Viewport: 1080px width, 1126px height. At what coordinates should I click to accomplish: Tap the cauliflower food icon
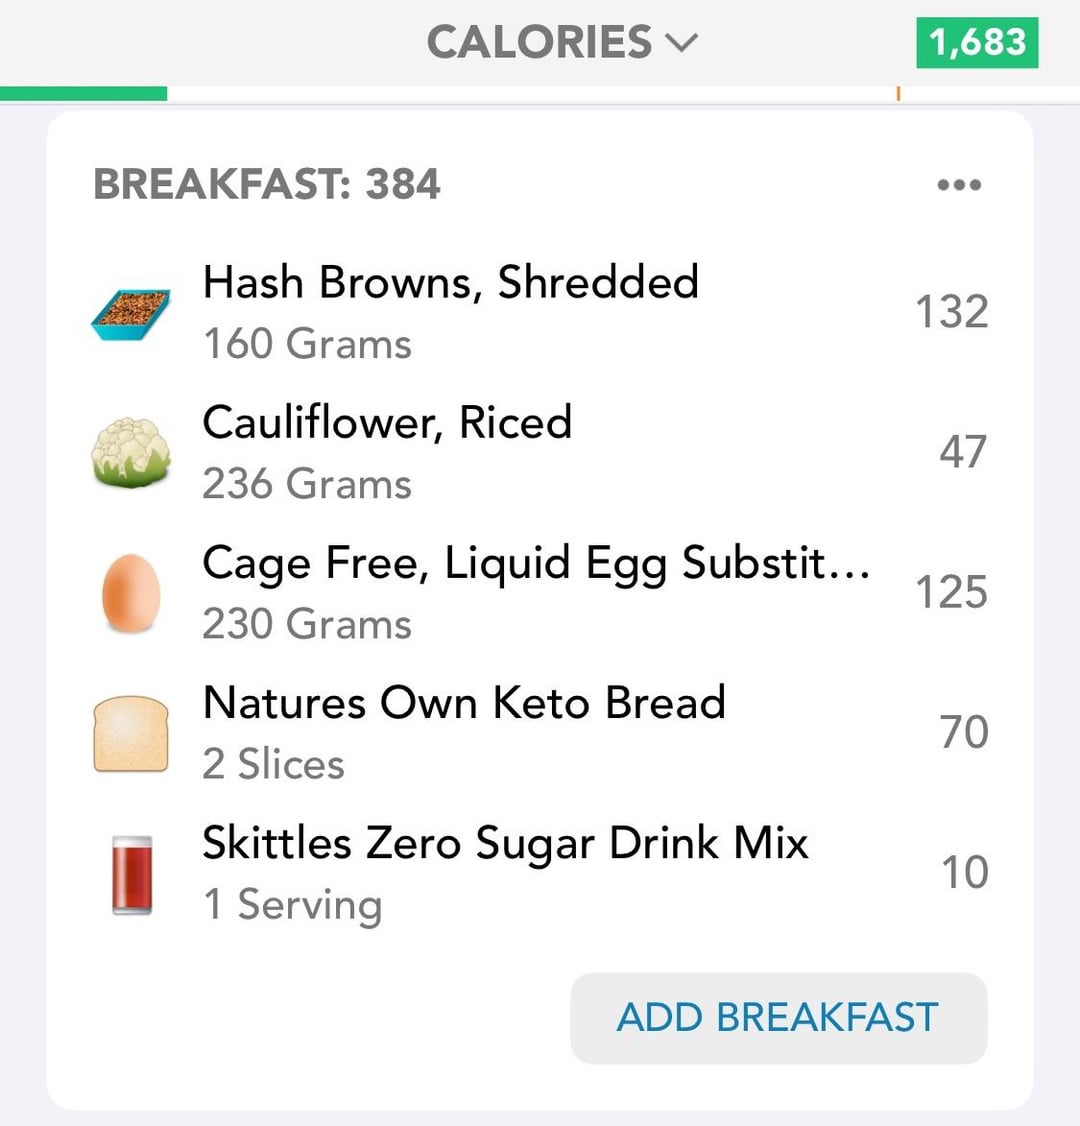pos(131,452)
